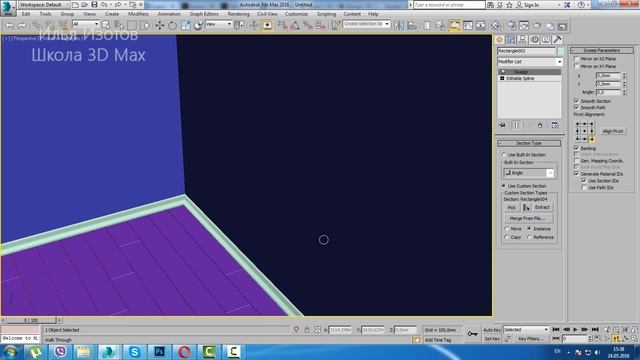Click the Pin Stack icon below modifier stack

(502, 125)
